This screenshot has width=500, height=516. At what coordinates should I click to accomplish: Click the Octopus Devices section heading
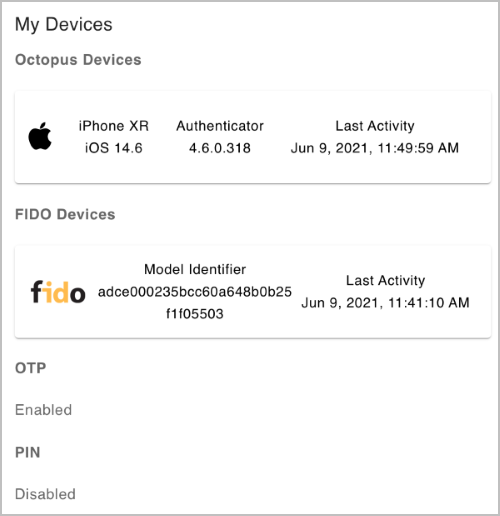(x=78, y=60)
